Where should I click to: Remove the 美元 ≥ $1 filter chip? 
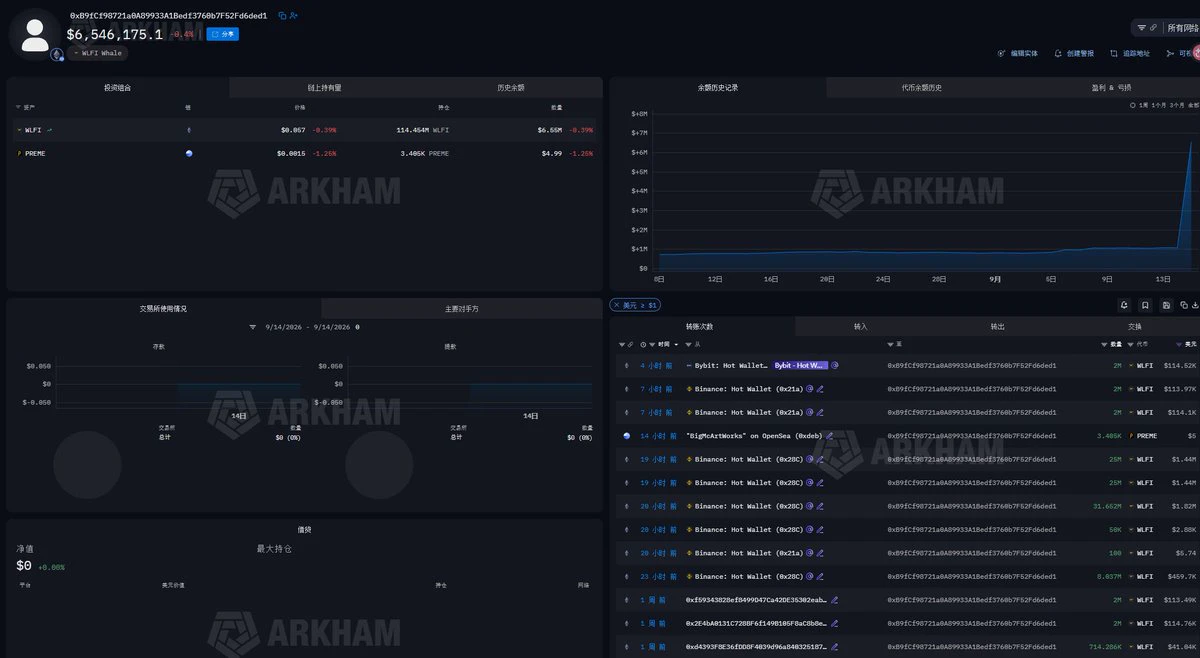(618, 305)
